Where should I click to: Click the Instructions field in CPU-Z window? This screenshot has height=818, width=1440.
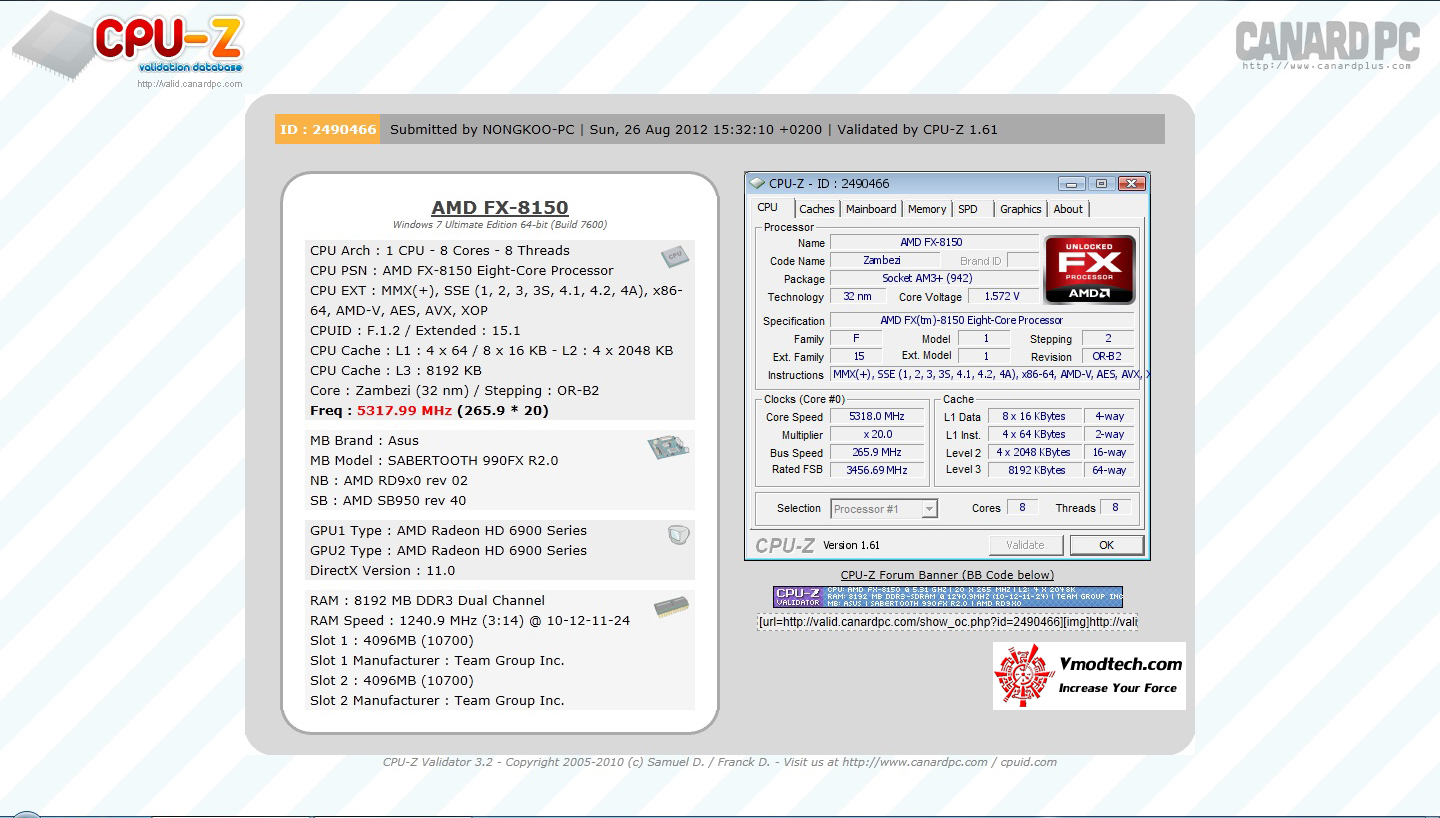point(990,375)
